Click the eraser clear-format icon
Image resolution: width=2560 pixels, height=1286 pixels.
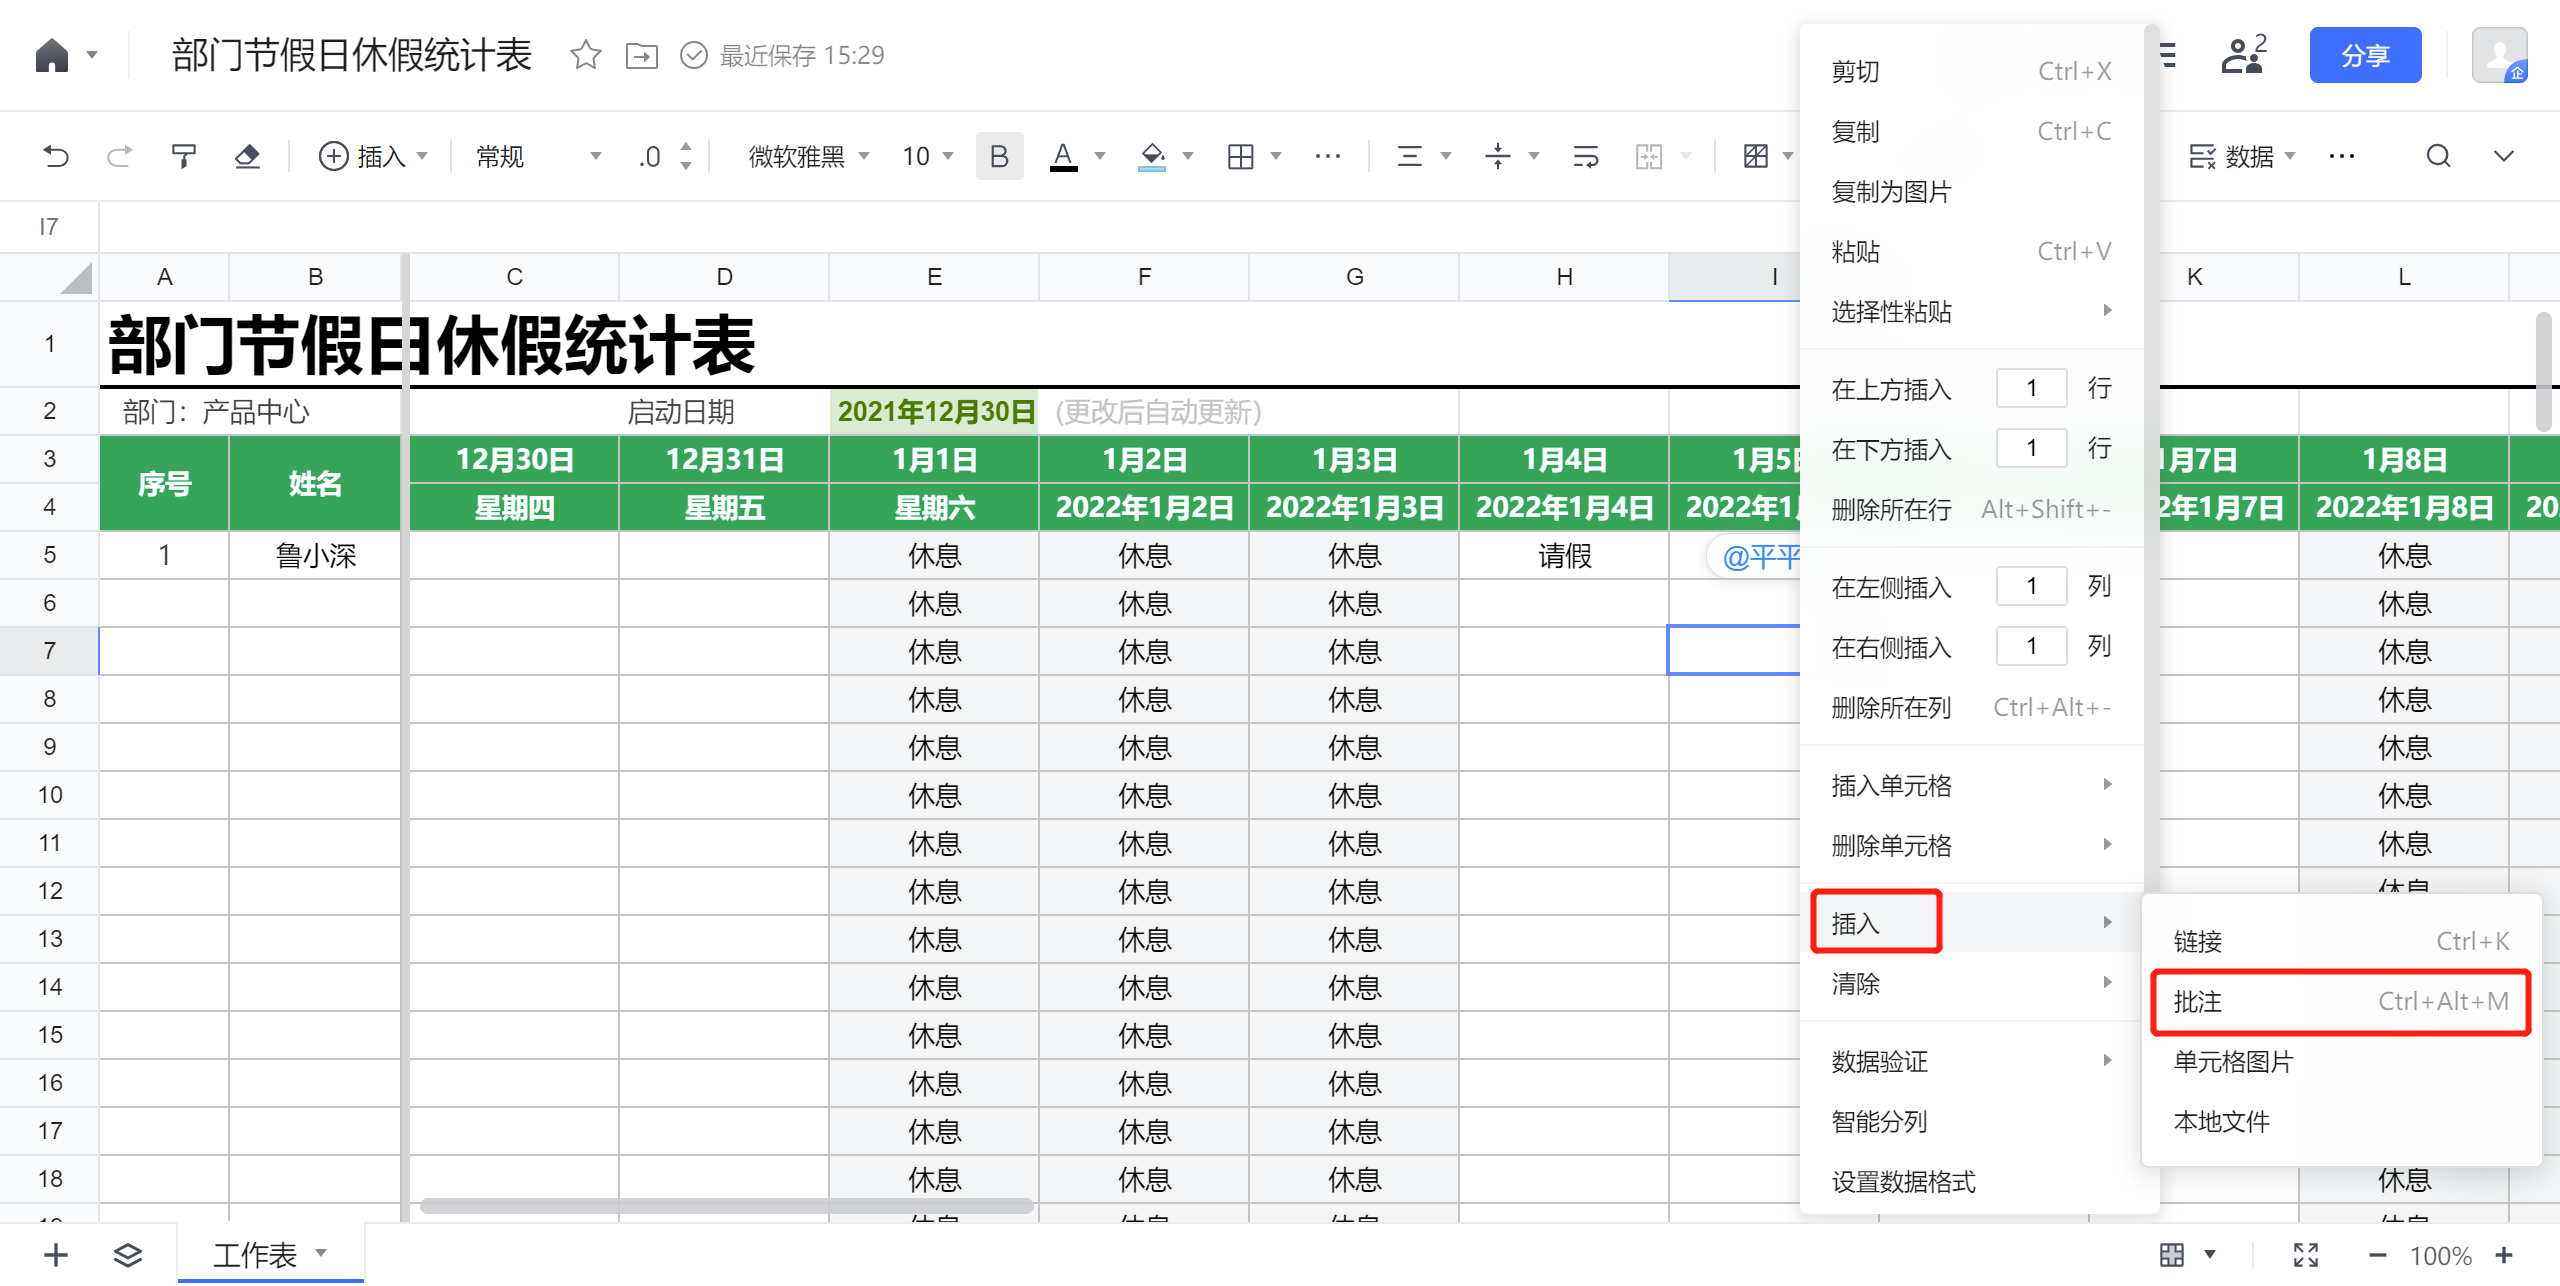[247, 156]
